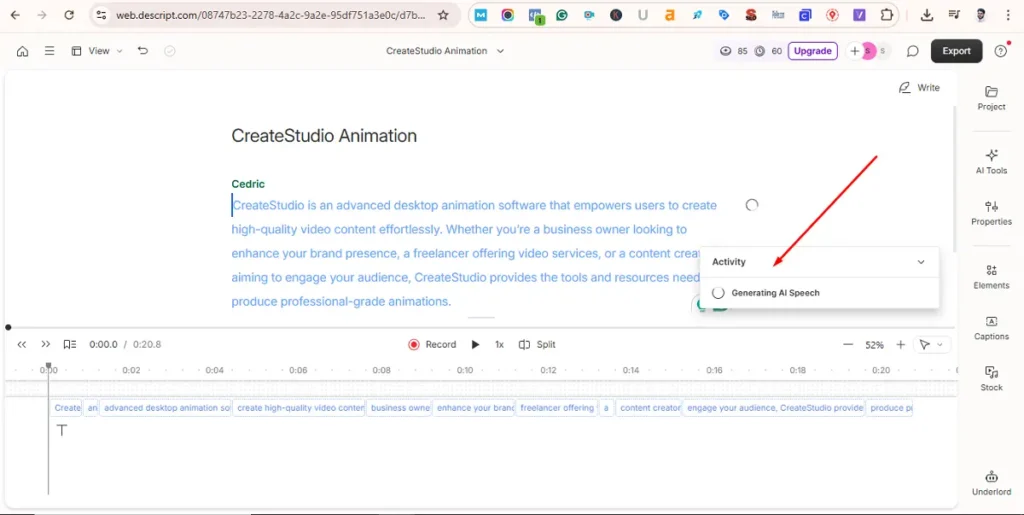
Task: Select the 'engage your audience' timeline clip
Action: (x=775, y=408)
